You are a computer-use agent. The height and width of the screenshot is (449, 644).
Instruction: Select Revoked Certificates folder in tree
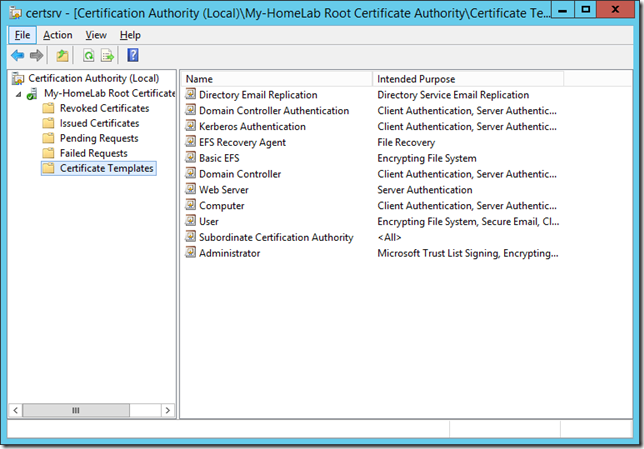103,108
